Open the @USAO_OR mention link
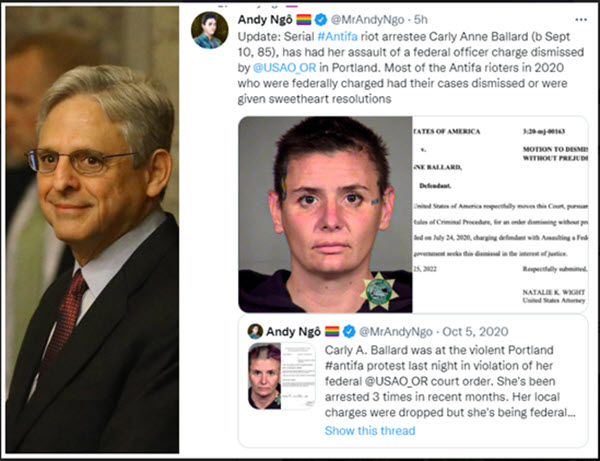This screenshot has height=461, width=600. coord(284,68)
